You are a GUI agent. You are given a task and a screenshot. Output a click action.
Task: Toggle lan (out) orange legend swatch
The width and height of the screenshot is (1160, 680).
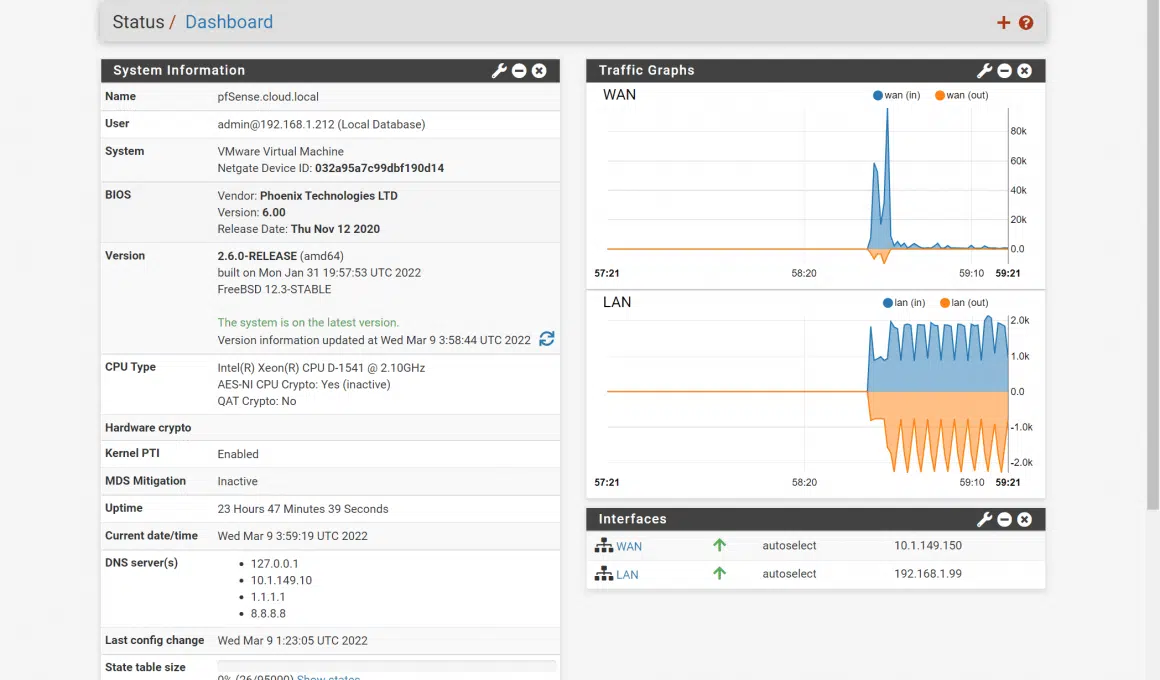[x=944, y=303]
